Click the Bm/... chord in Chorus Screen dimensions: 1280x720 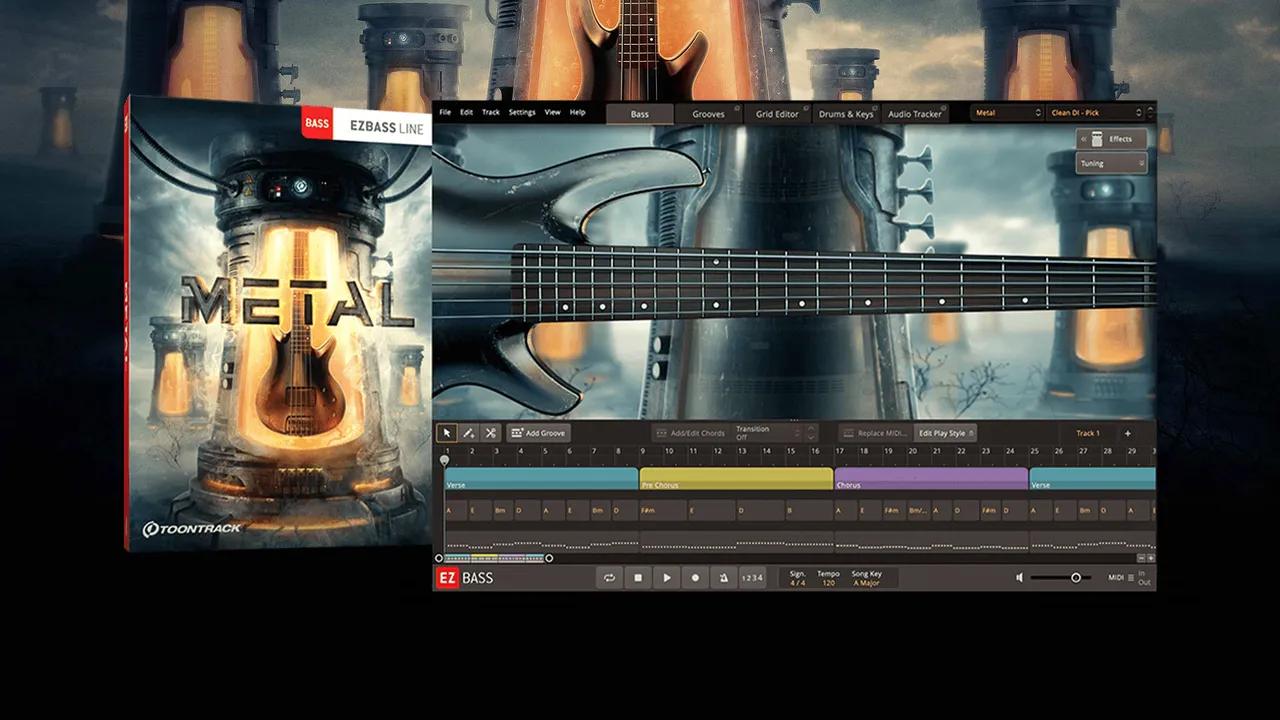(919, 510)
